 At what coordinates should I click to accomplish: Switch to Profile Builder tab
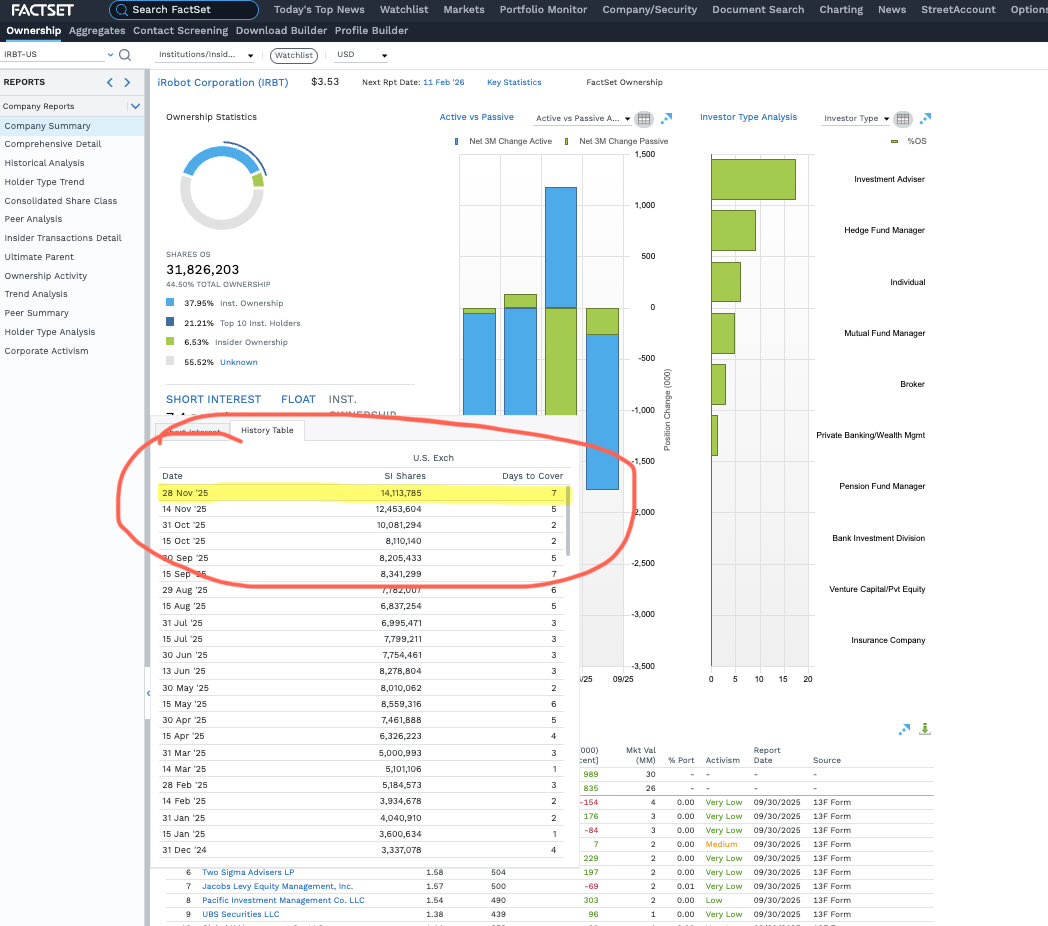pyautogui.click(x=371, y=31)
